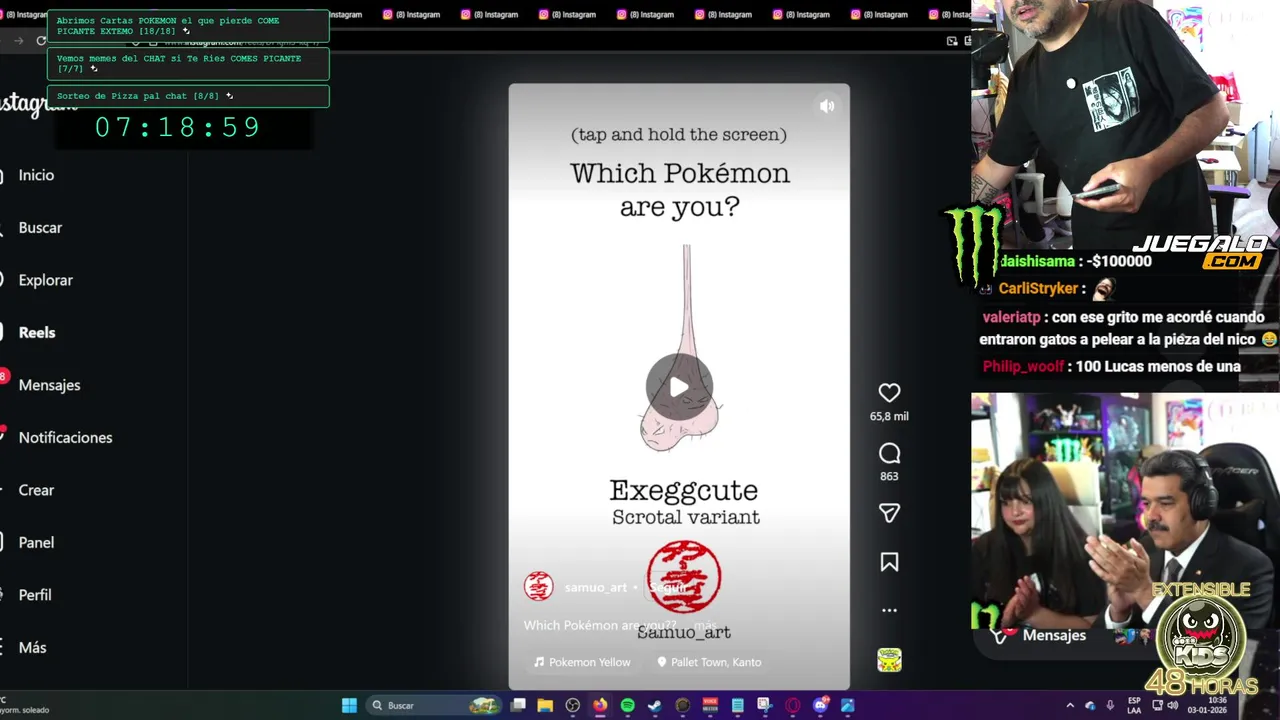
Task: Click the Instagram logo
Action: click(36, 104)
